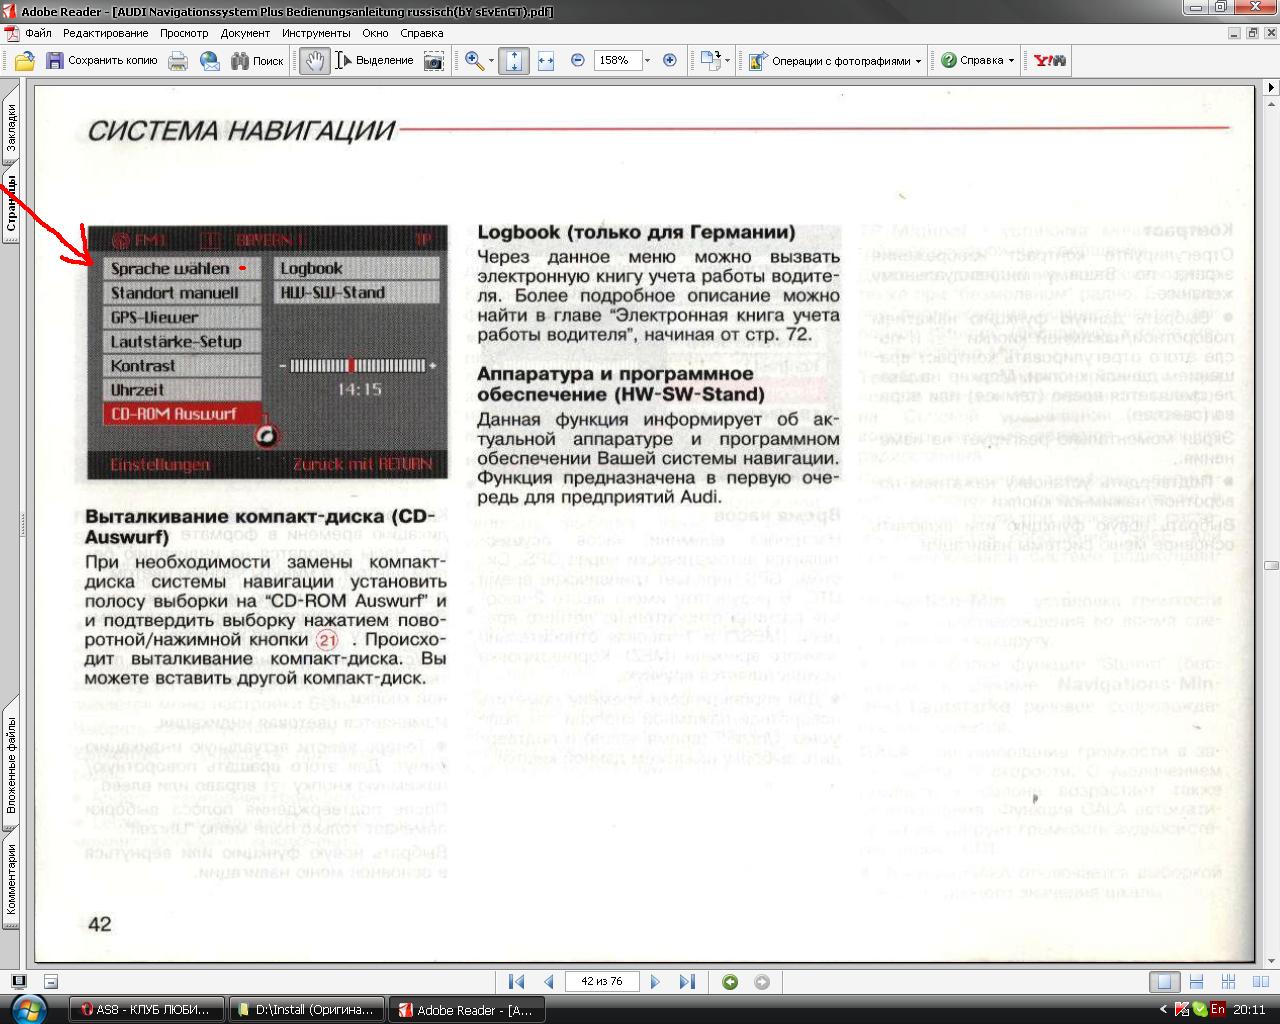
Task: Click the 'Поиск' search button
Action: 258,61
